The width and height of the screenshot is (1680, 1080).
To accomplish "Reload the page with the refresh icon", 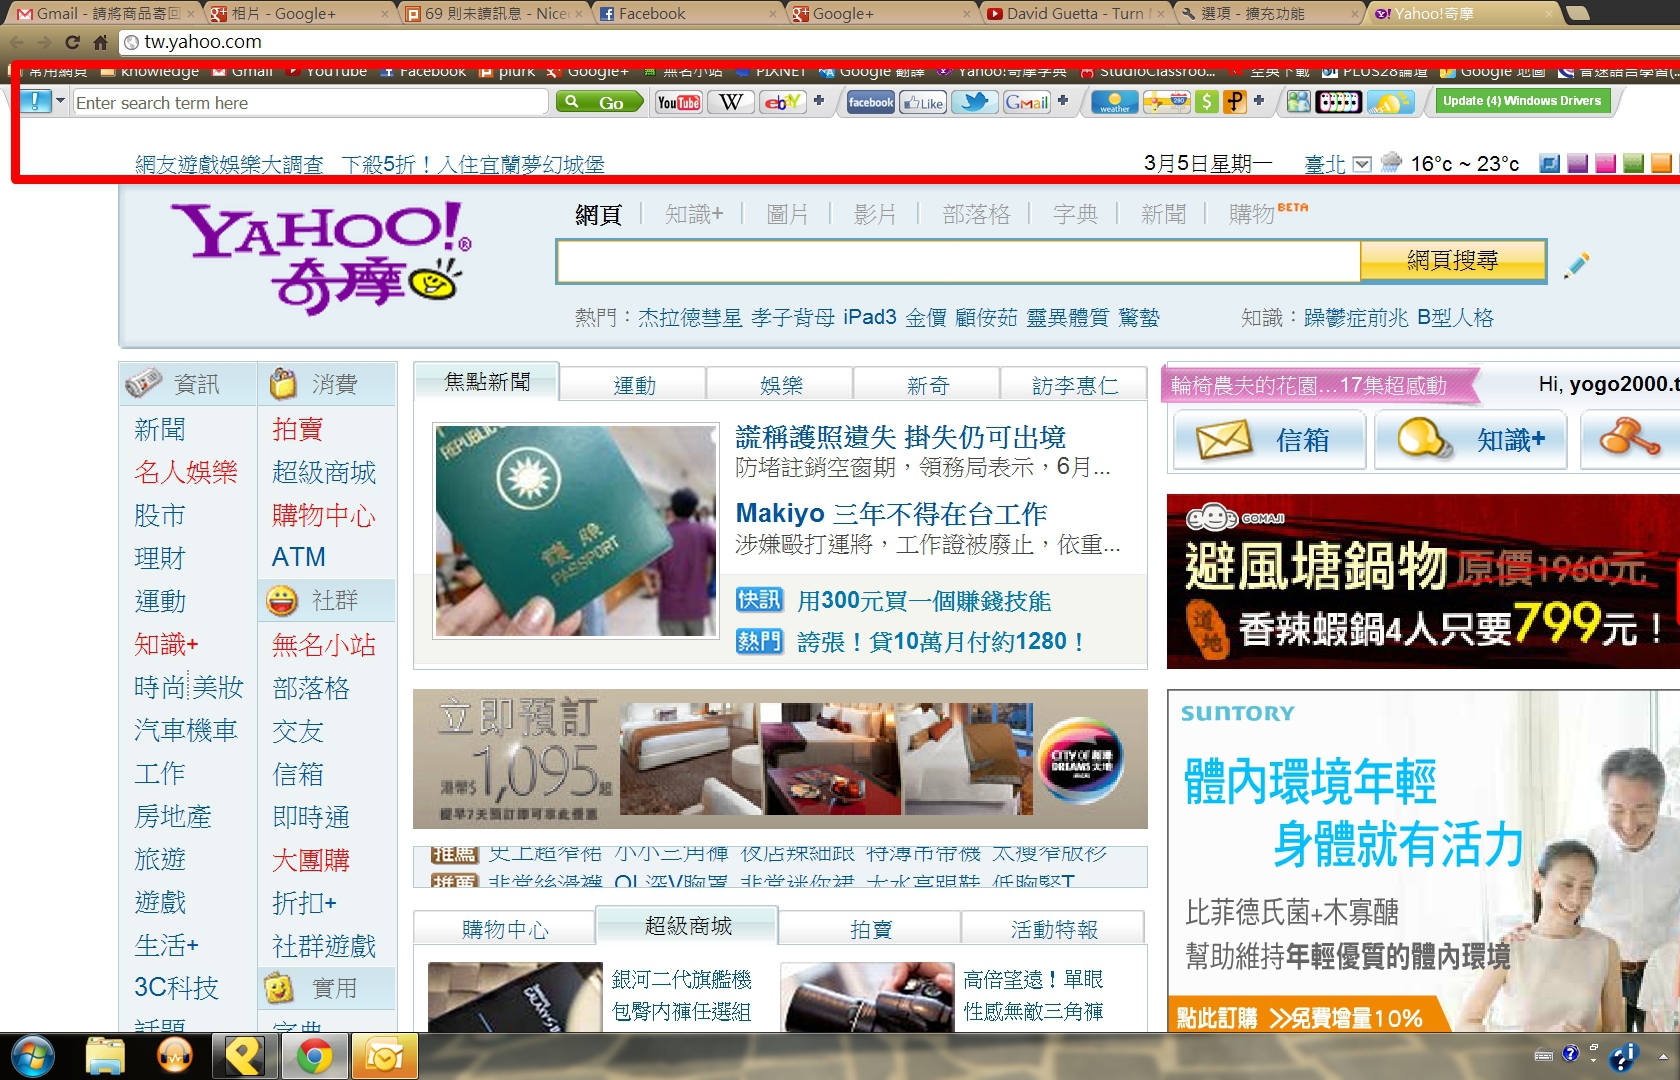I will click(72, 42).
